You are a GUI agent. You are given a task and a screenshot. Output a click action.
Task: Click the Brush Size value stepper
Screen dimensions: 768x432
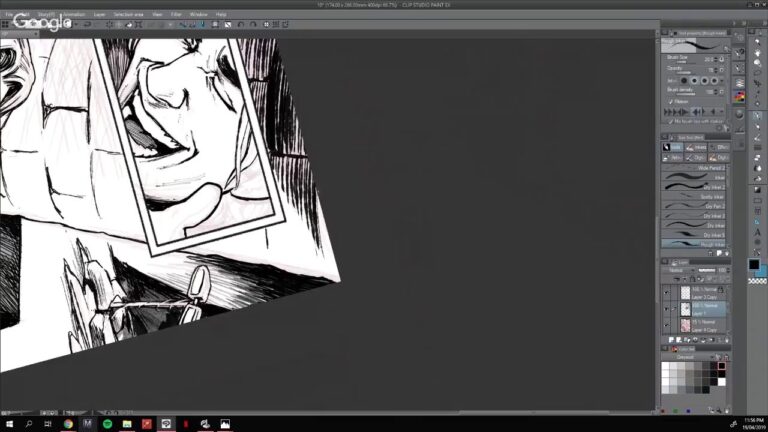pos(716,59)
